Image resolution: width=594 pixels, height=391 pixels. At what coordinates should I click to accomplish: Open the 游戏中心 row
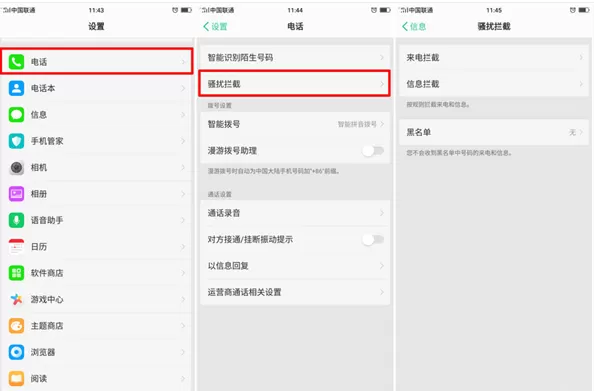pos(97,299)
